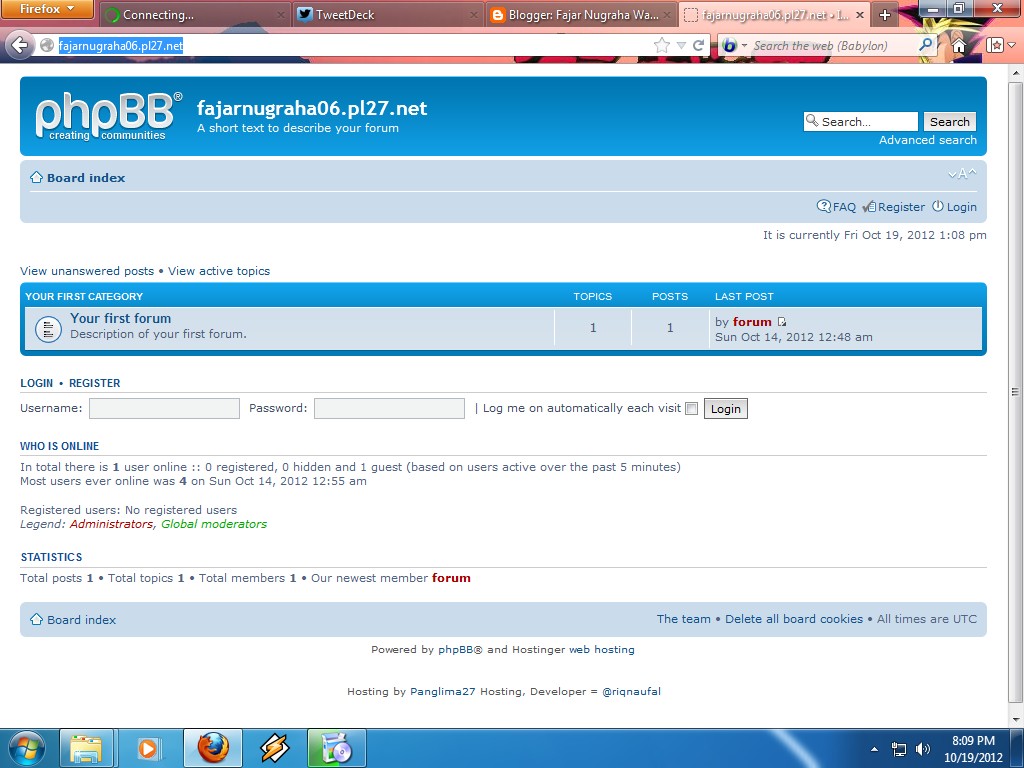Focus the forum Search text box
This screenshot has height=768, width=1024.
pos(861,121)
